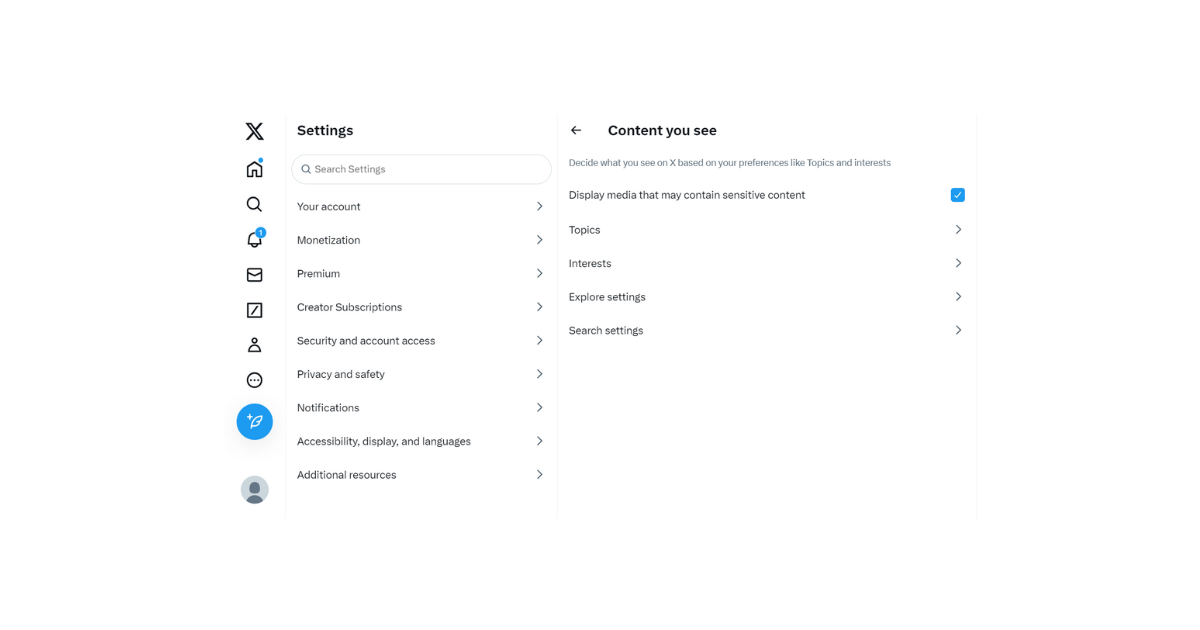This screenshot has width=1200, height=630.
Task: Open Search settings link
Action: (606, 330)
